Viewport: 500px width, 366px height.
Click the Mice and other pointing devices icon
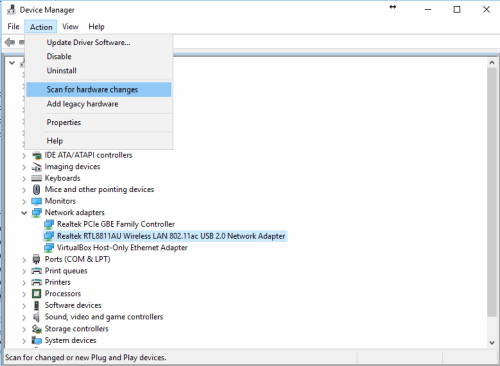coord(36,190)
